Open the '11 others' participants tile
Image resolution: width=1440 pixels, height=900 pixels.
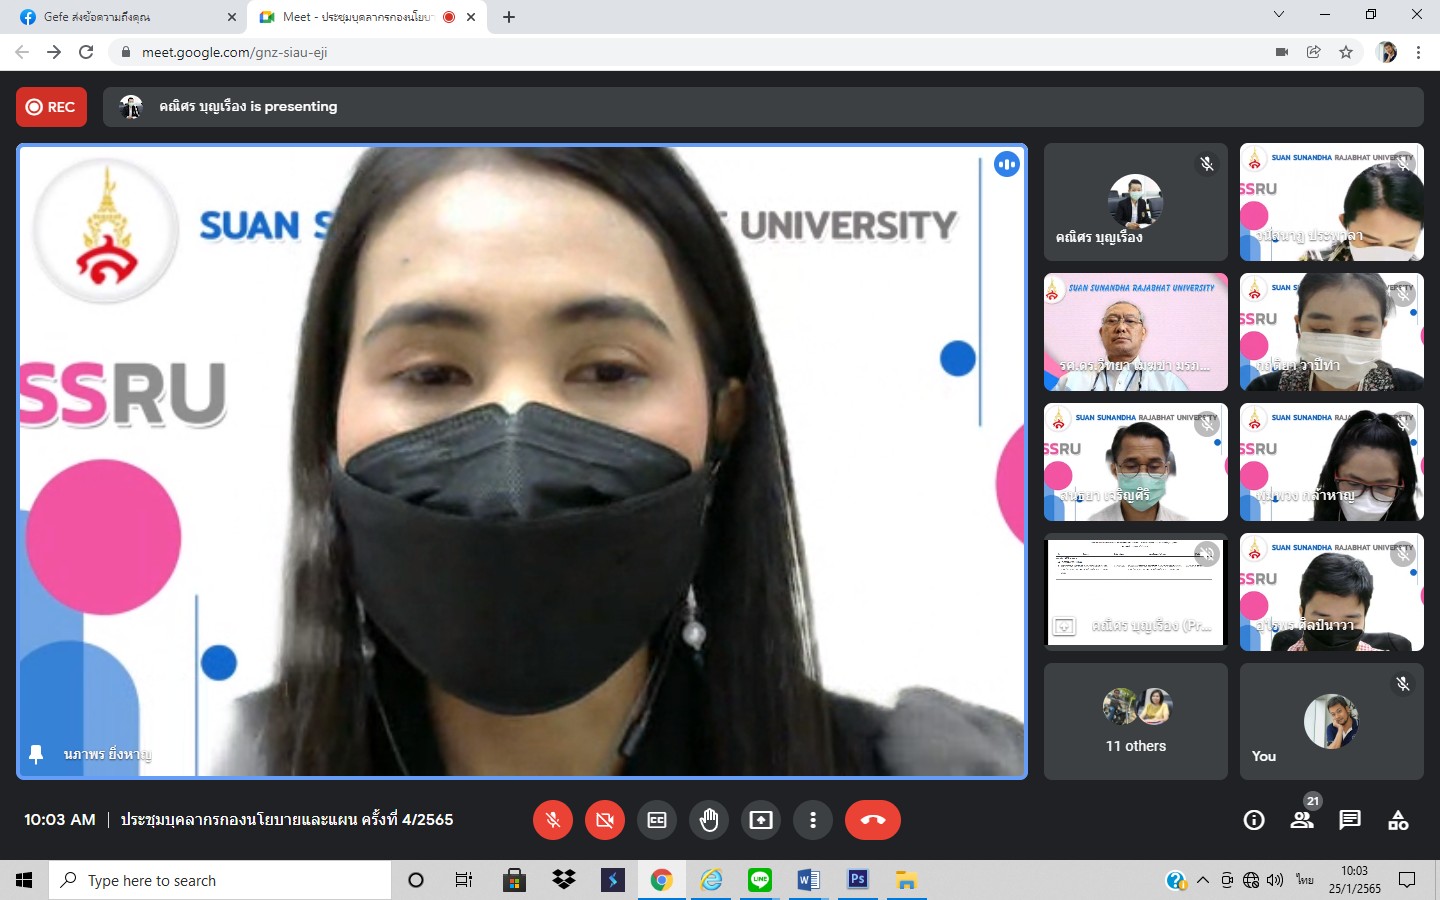[1135, 721]
